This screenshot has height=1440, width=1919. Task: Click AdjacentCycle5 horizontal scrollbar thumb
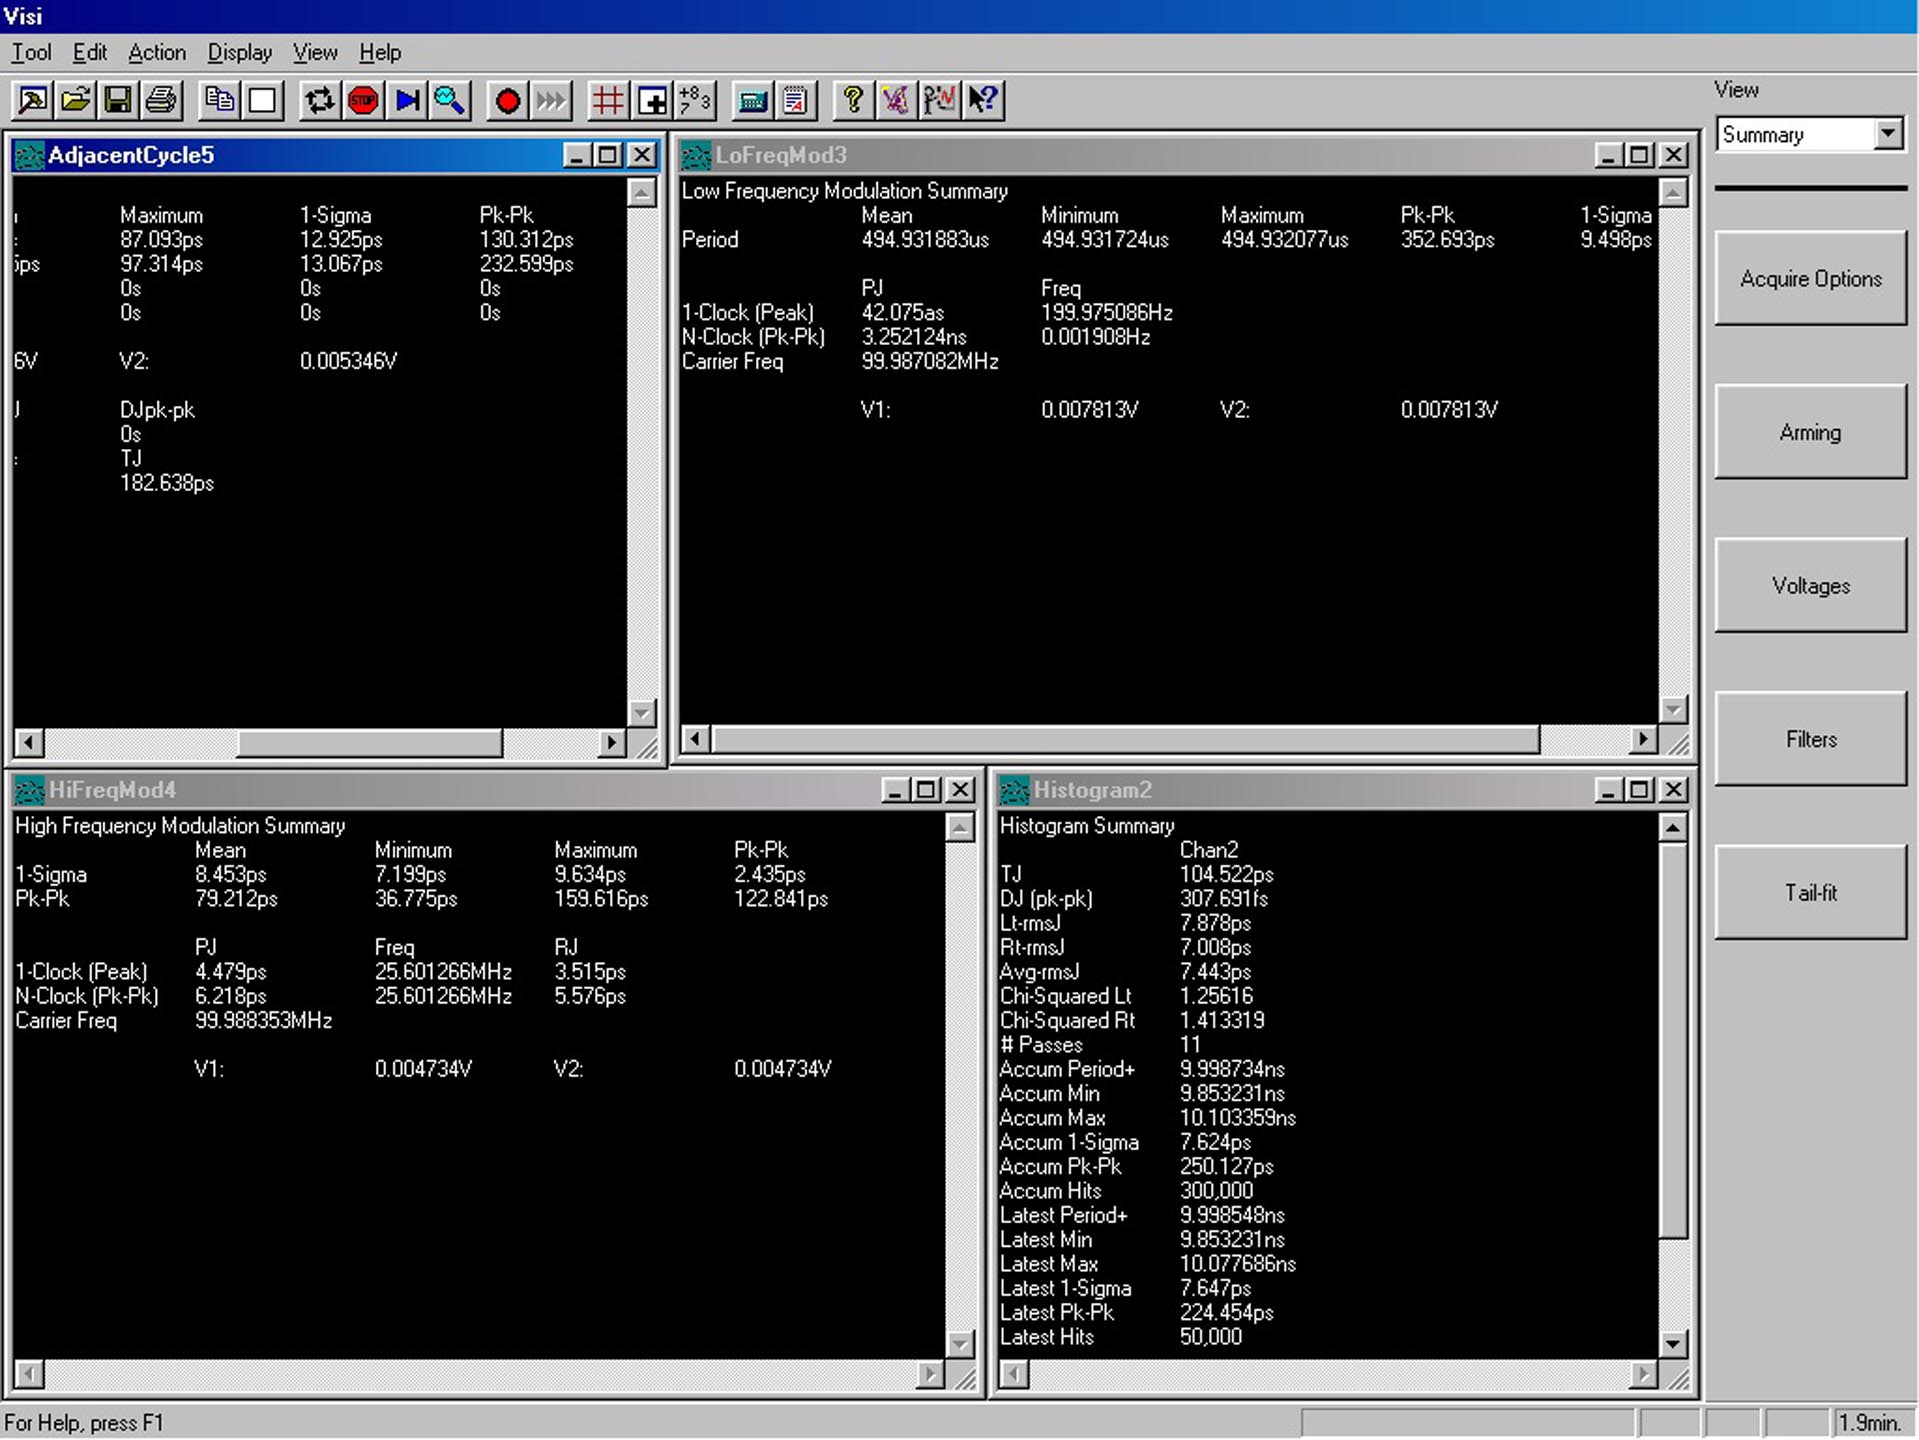coord(369,743)
